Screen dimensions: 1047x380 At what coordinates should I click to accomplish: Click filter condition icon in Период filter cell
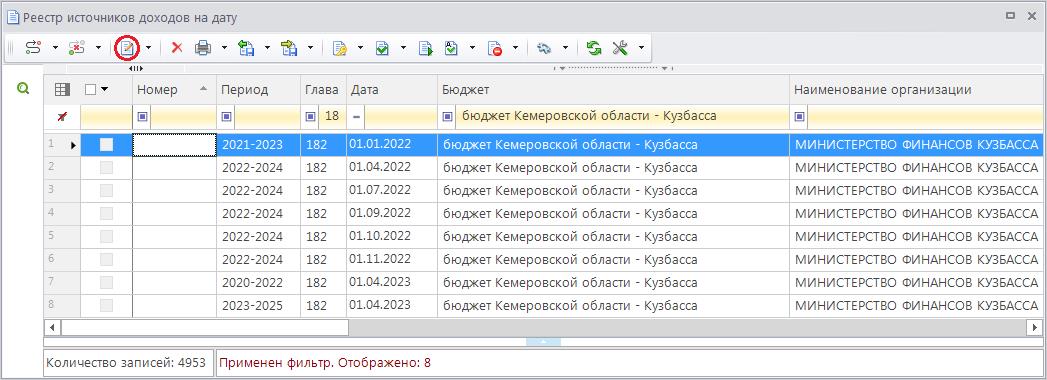pos(226,117)
